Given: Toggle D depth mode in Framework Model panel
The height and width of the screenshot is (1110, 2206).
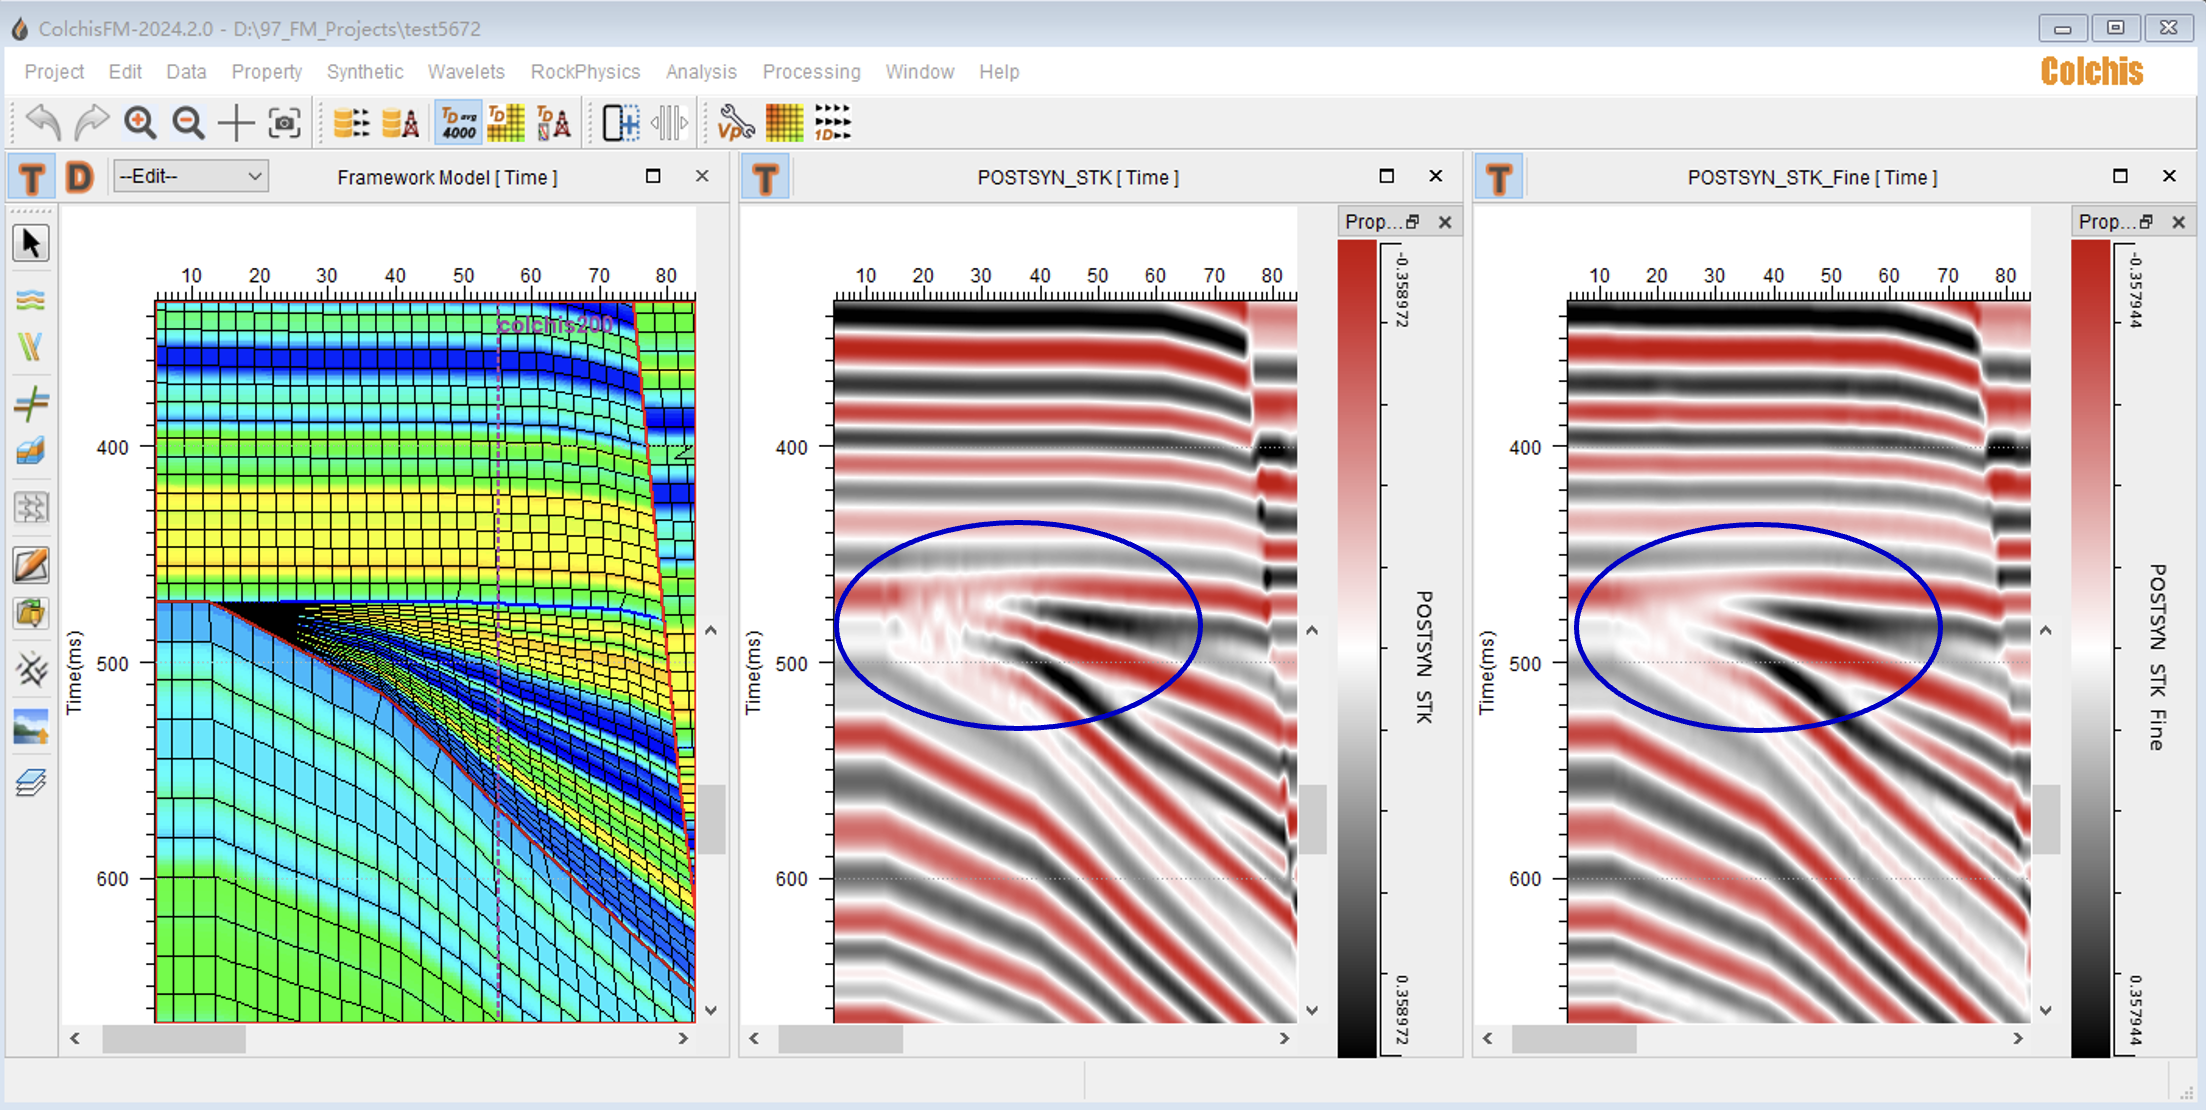Looking at the screenshot, I should (x=79, y=178).
